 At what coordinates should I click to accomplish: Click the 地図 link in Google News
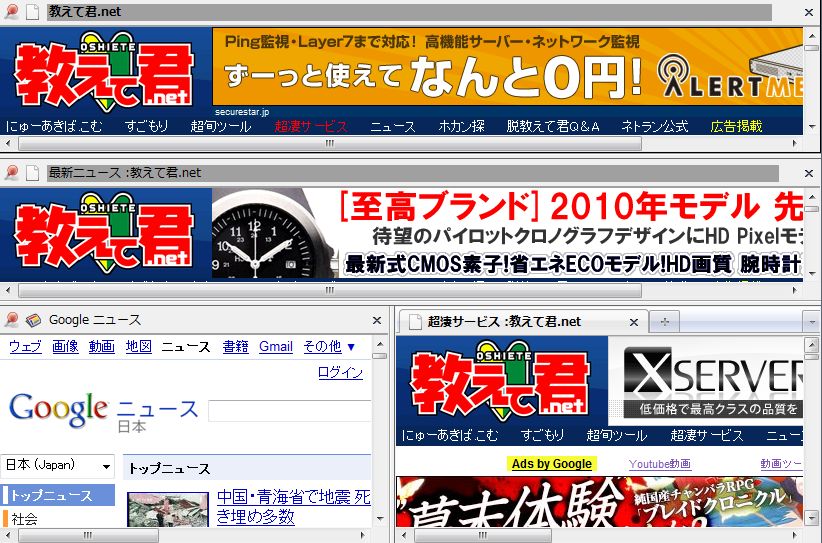click(138, 346)
